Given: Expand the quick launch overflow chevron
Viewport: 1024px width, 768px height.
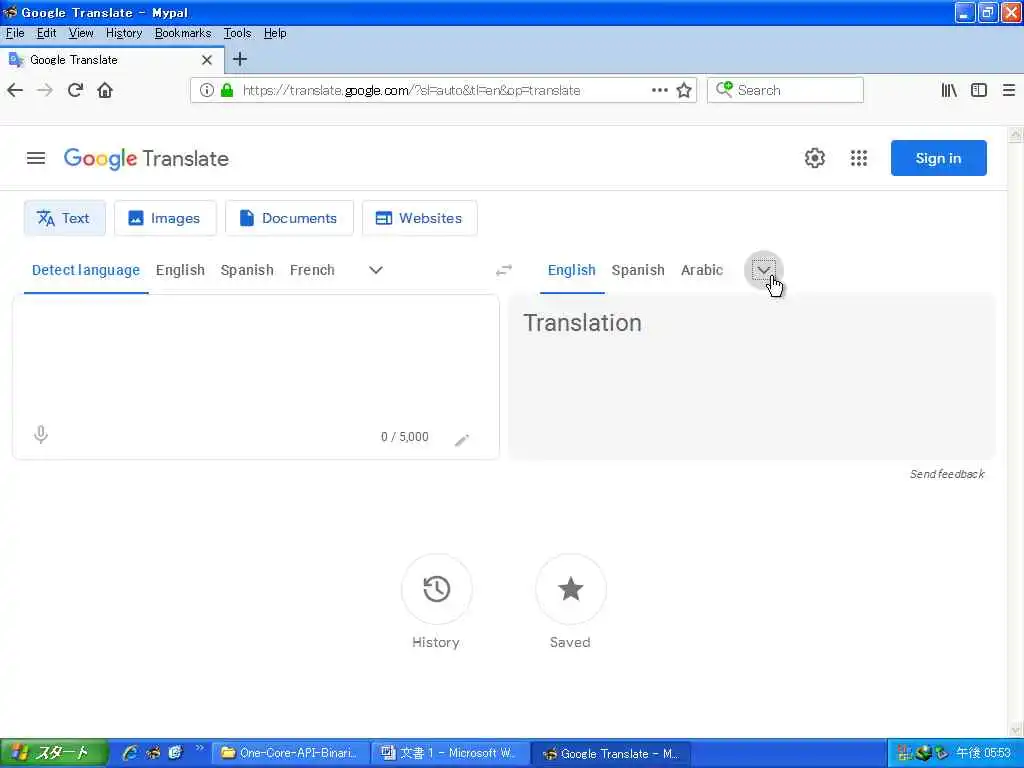Looking at the screenshot, I should tap(199, 748).
